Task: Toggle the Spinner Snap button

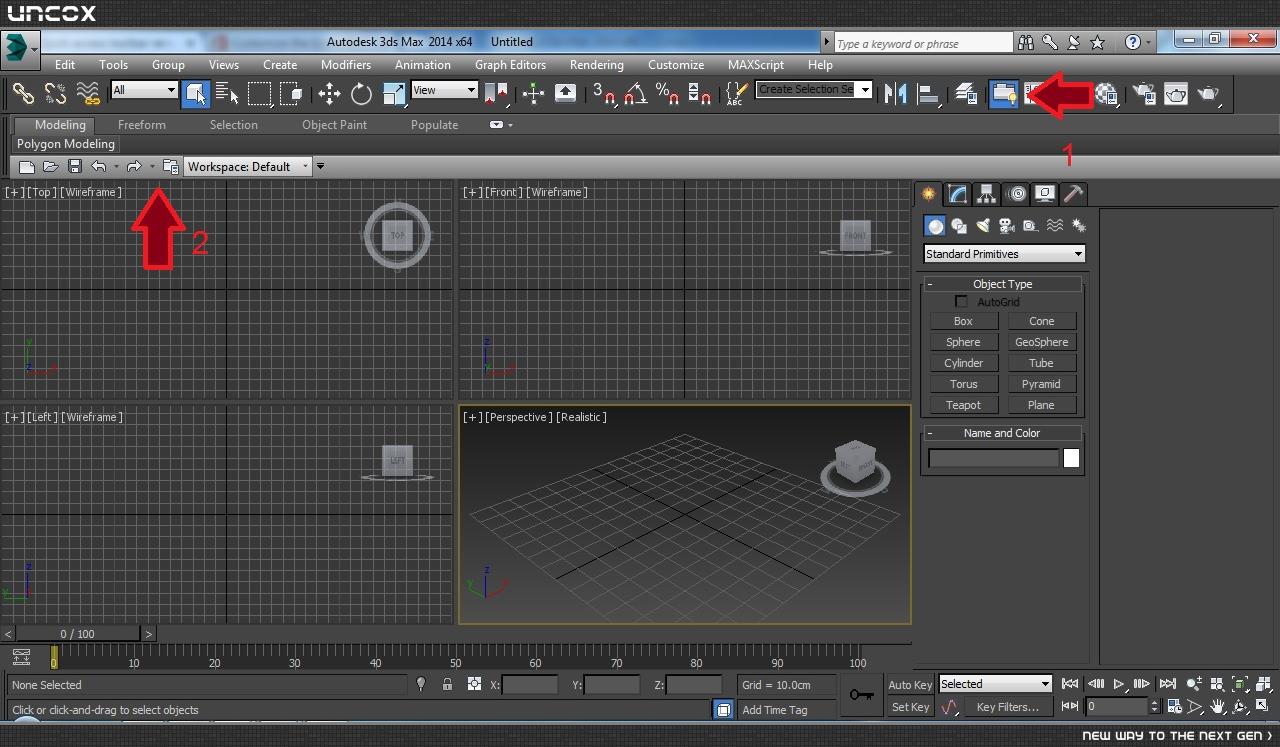Action: 699,93
